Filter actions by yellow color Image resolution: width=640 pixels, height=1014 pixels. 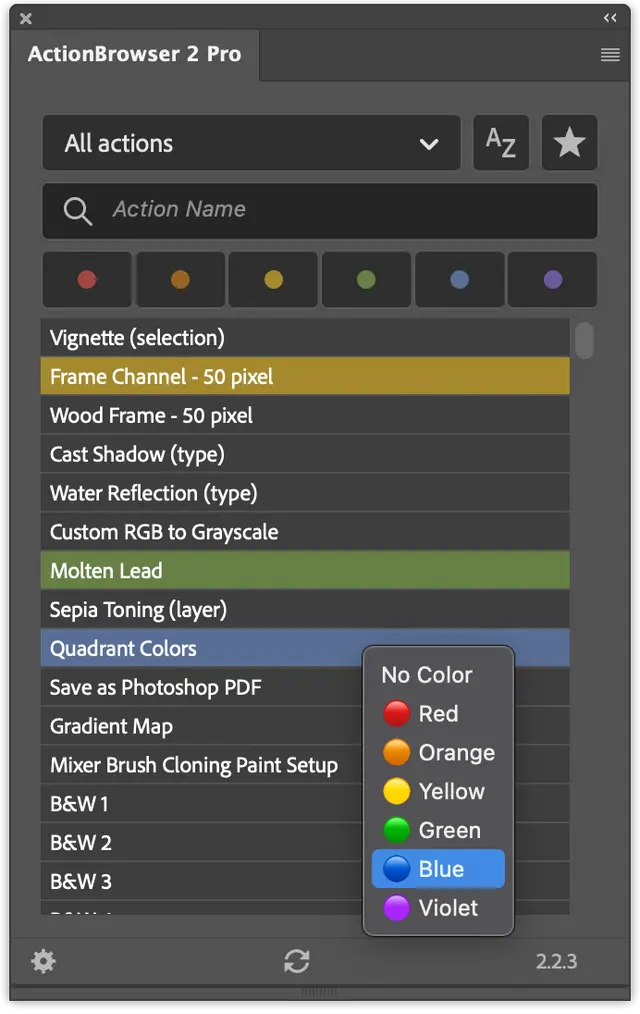pyautogui.click(x=273, y=279)
